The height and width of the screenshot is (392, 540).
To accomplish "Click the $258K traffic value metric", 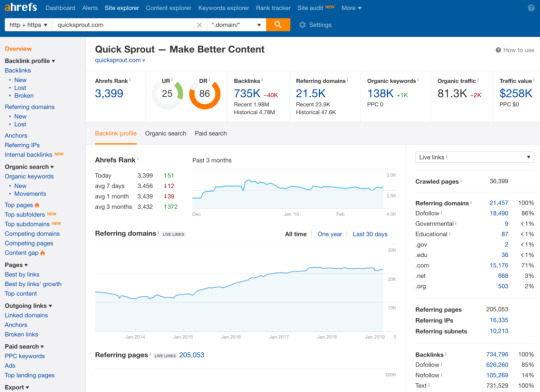I will pyautogui.click(x=516, y=93).
